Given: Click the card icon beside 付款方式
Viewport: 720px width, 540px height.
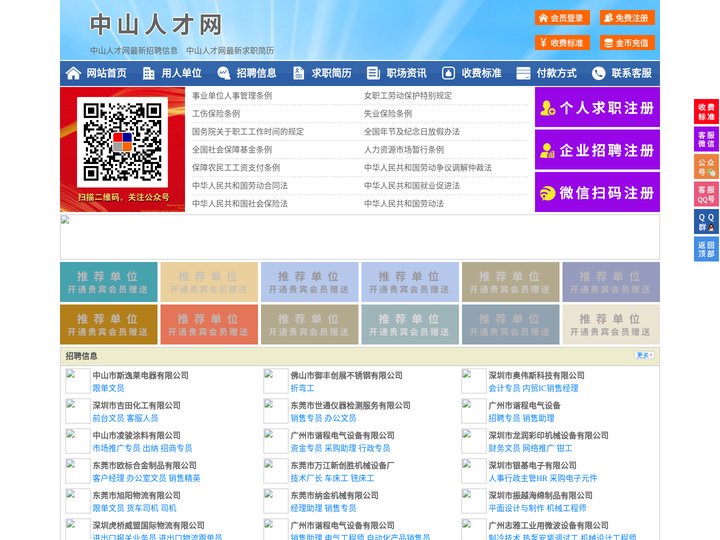Looking at the screenshot, I should [523, 73].
